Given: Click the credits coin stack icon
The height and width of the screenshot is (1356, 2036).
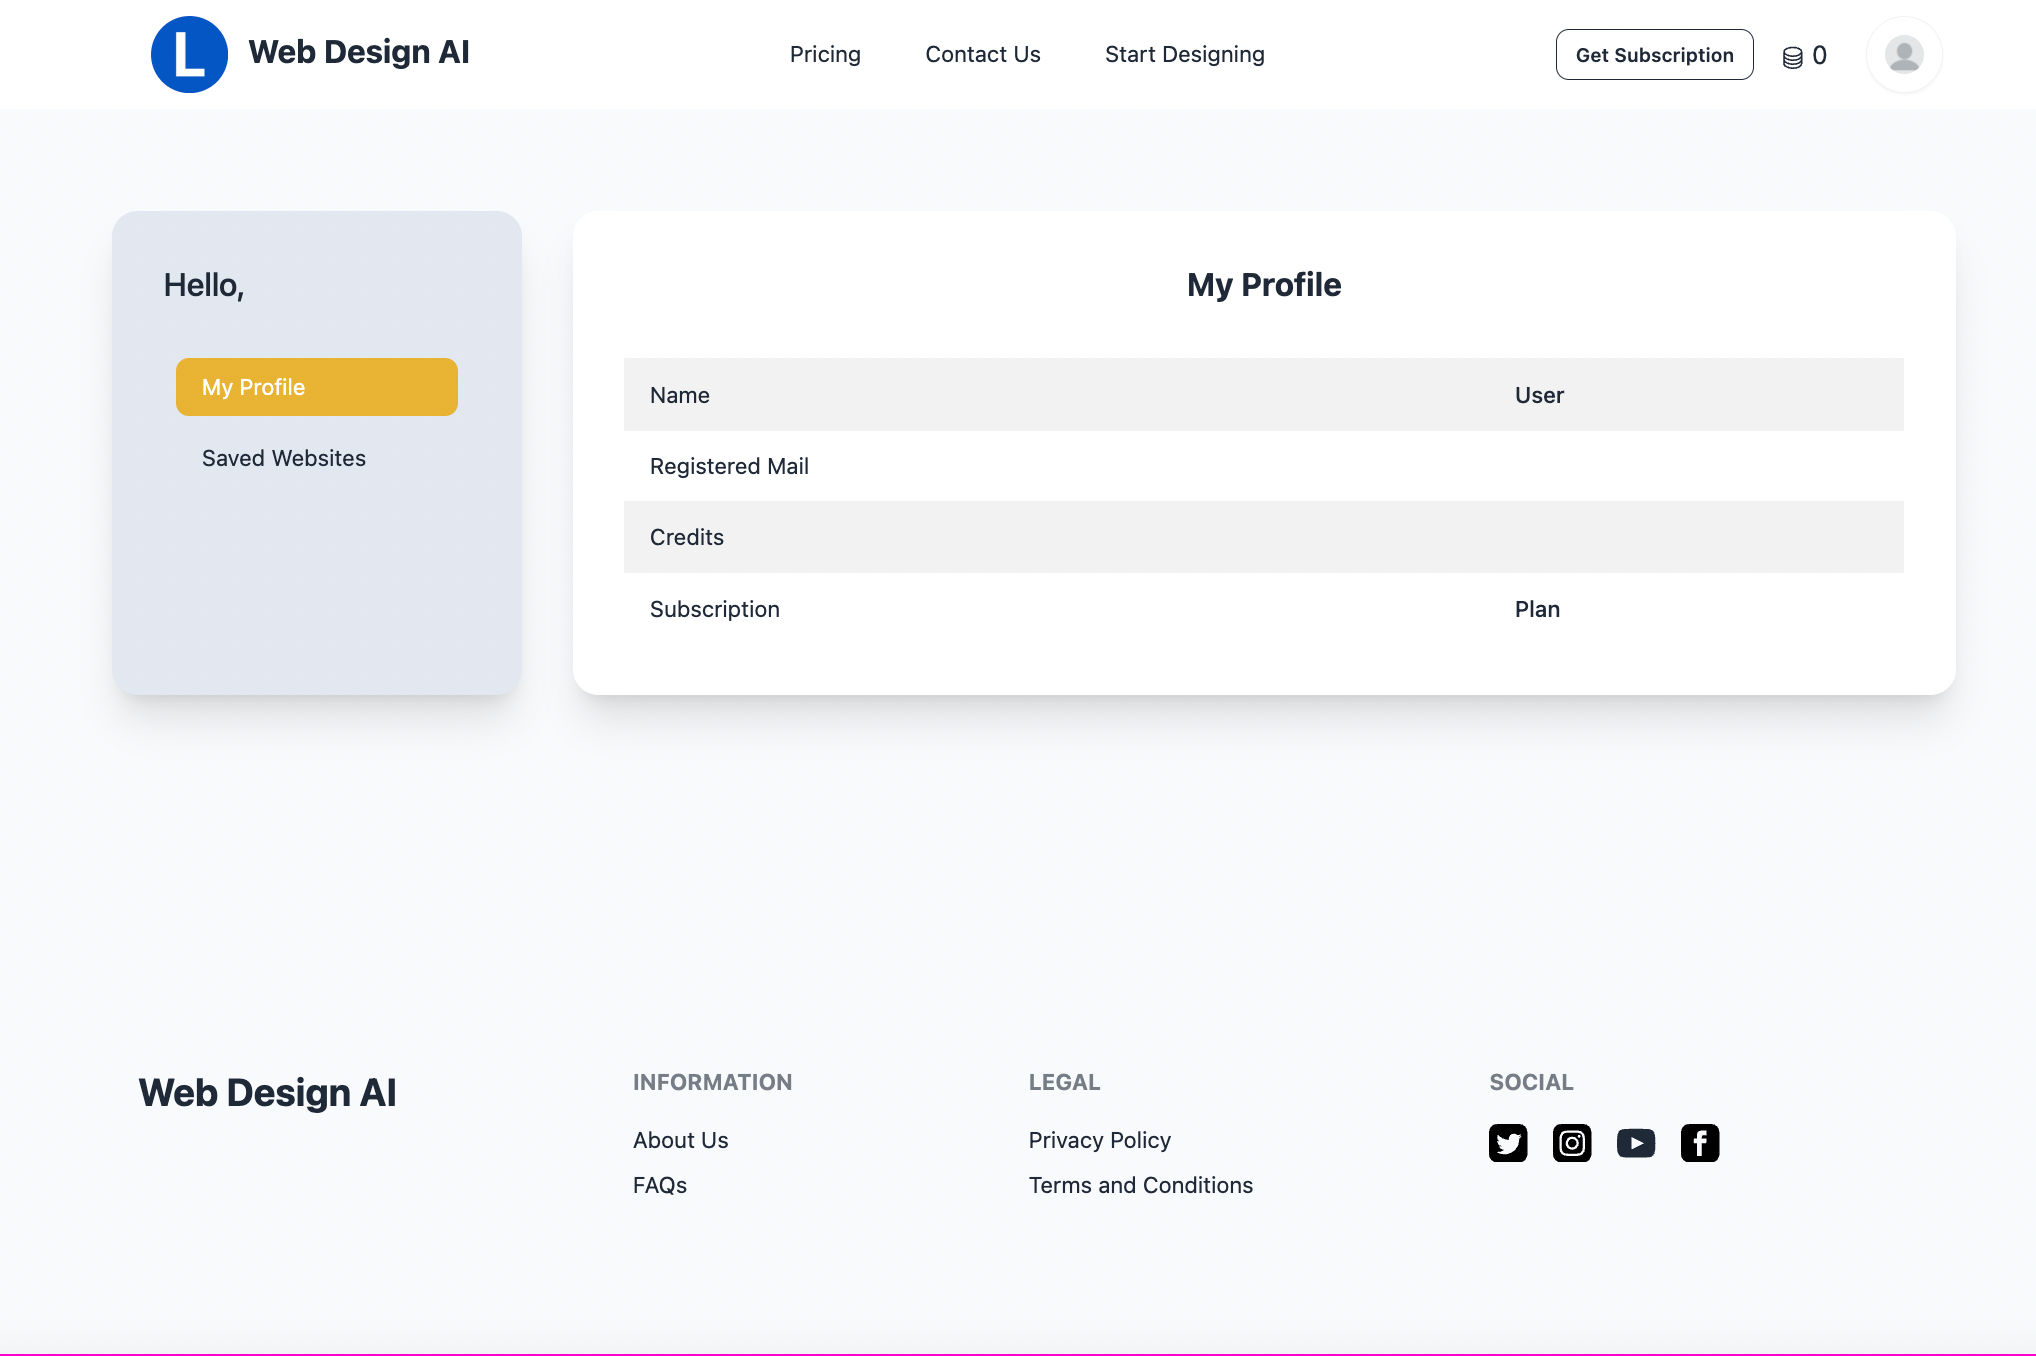Looking at the screenshot, I should click(x=1792, y=57).
